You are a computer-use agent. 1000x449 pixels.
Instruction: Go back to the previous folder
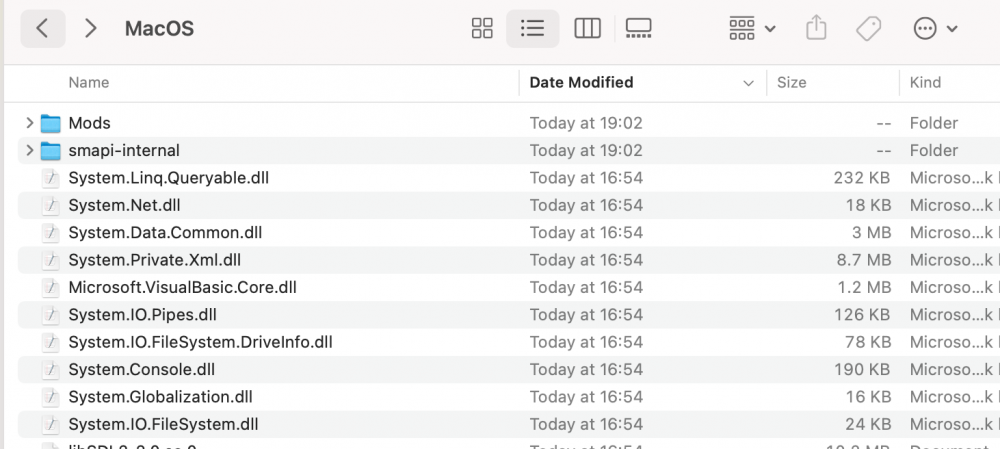pos(42,28)
